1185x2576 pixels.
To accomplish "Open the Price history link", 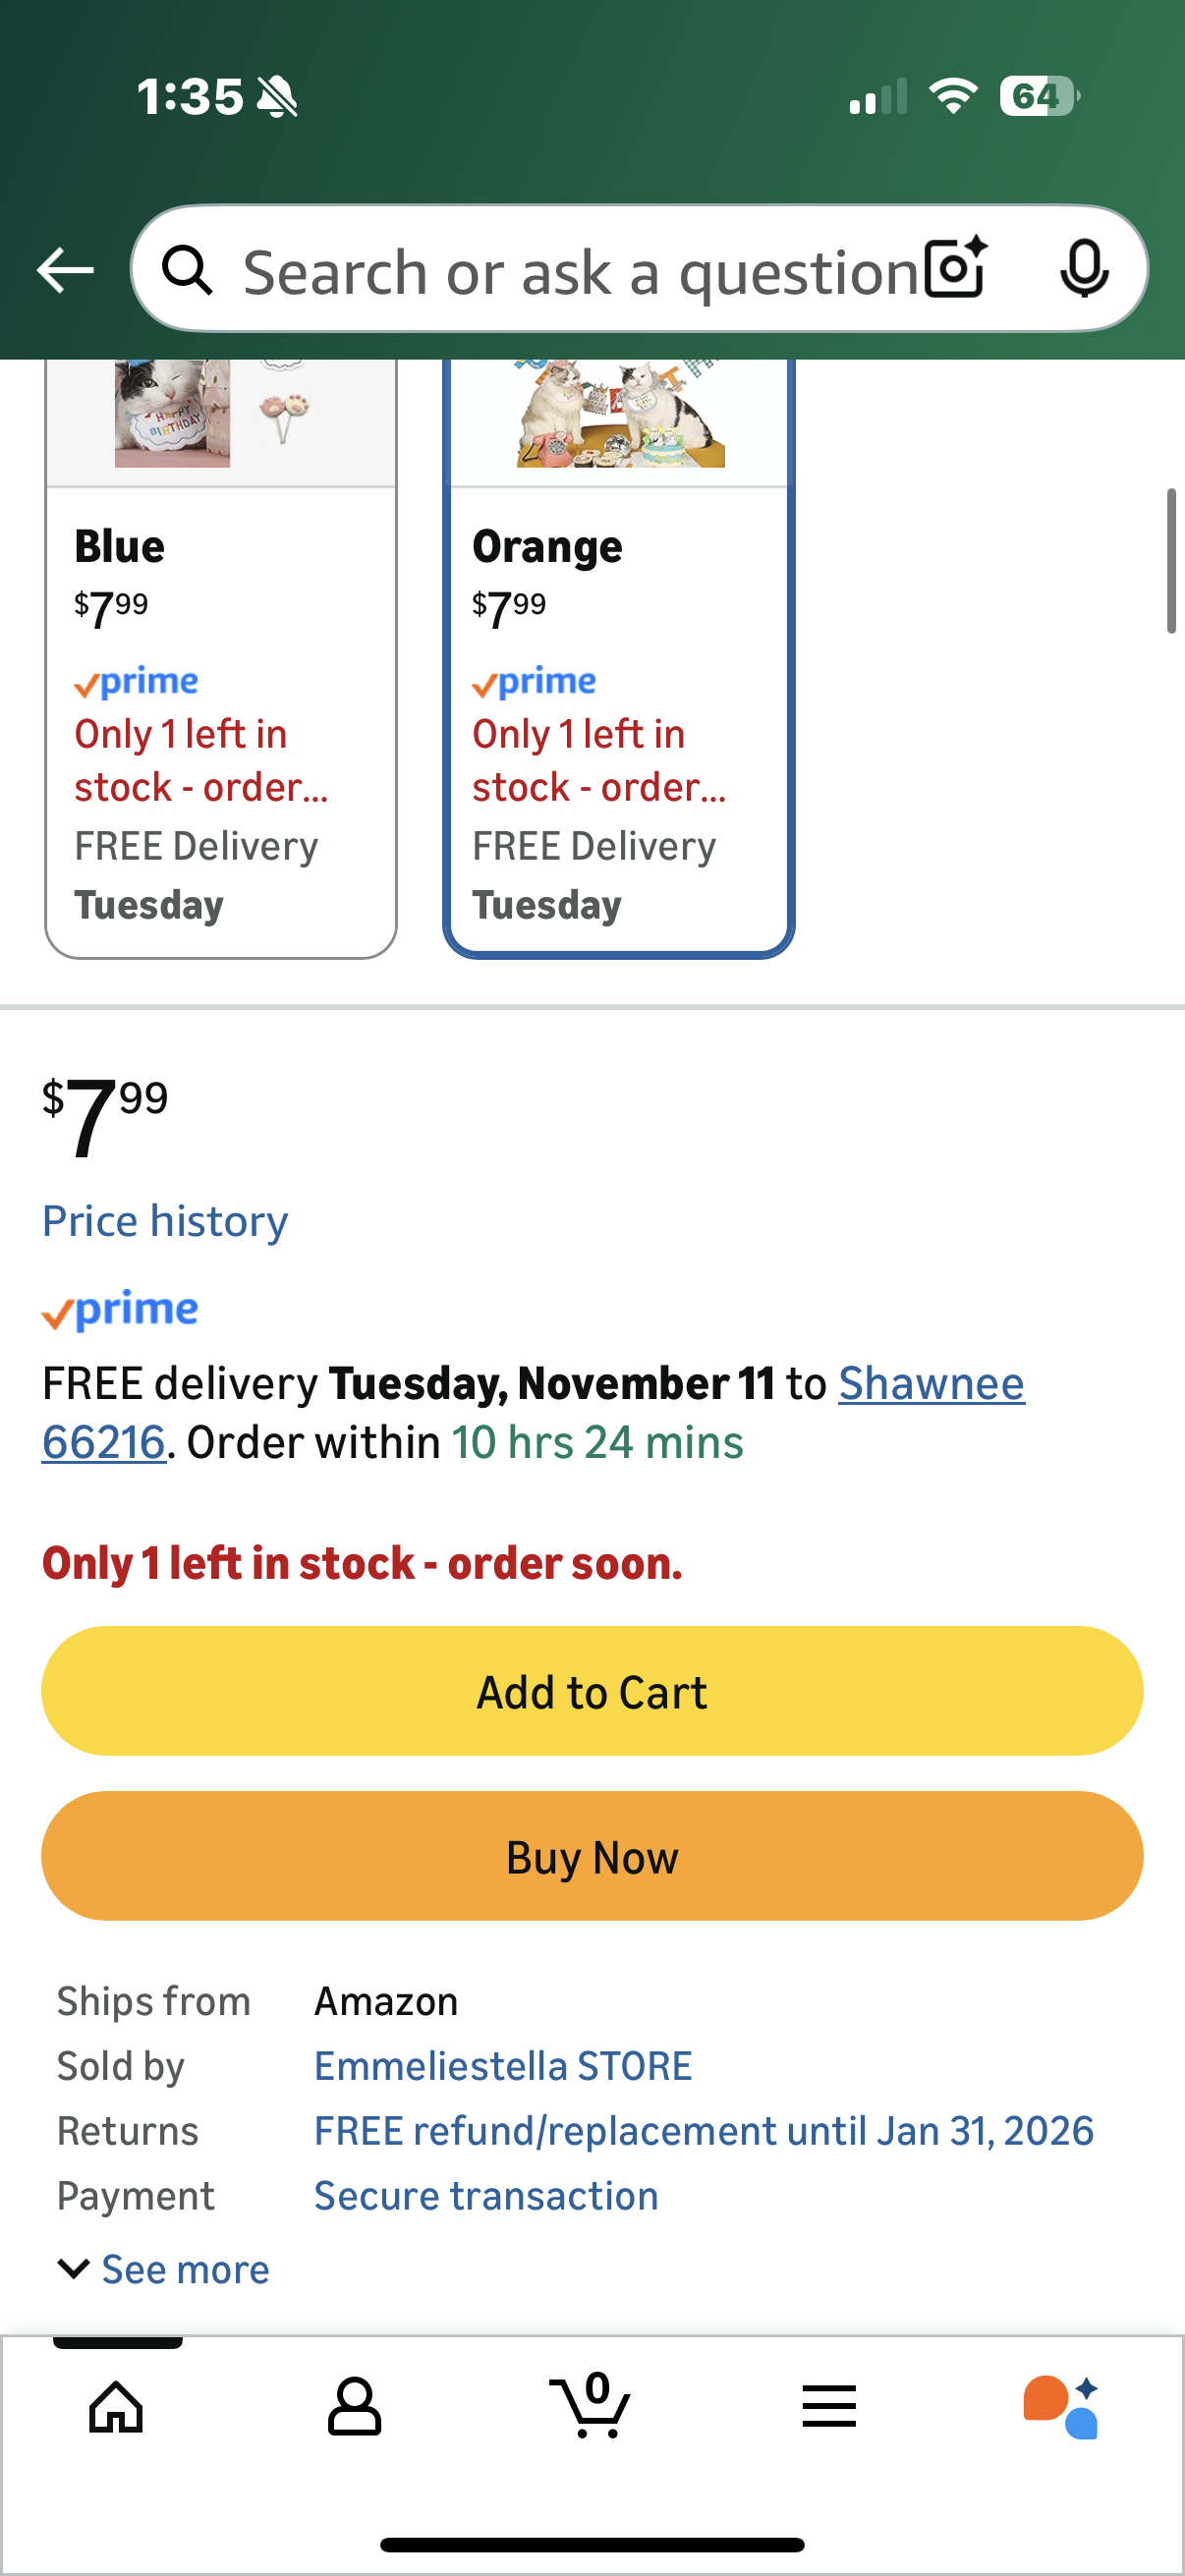I will pos(165,1221).
